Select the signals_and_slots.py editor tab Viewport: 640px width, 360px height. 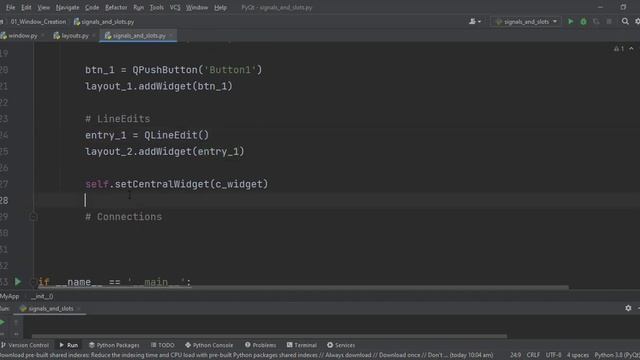pyautogui.click(x=139, y=36)
